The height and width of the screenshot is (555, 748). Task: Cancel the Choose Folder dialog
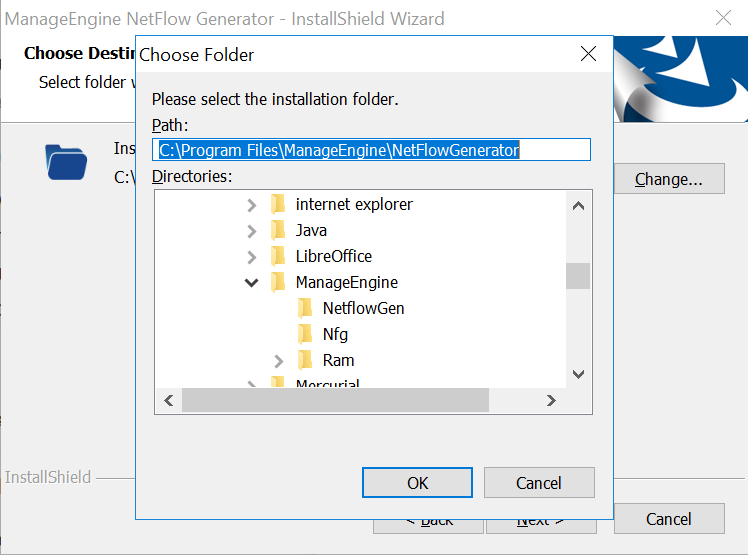pyautogui.click(x=538, y=483)
